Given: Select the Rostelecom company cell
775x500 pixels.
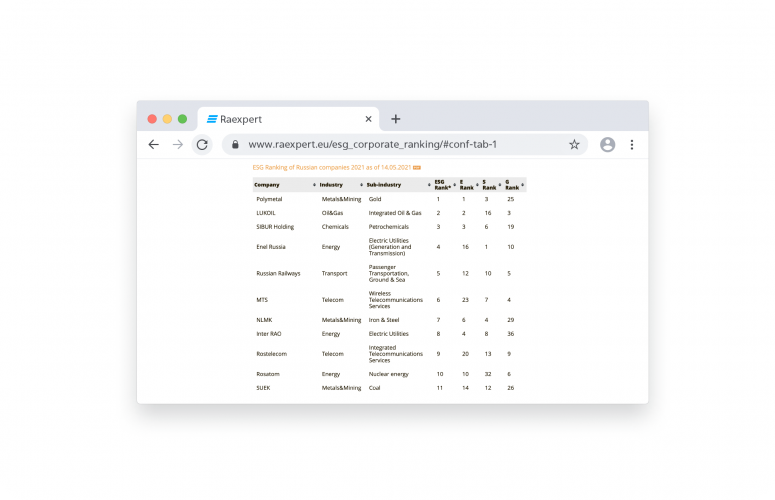Looking at the screenshot, I should tap(271, 354).
